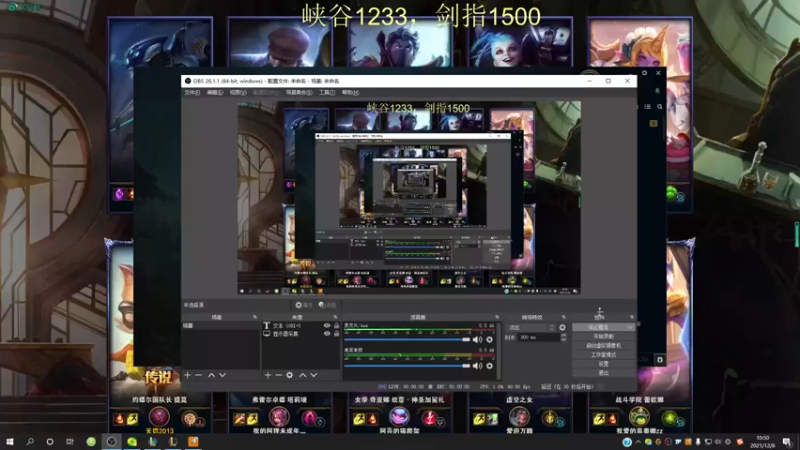Mute the 麦克风/Aux speaker icon
This screenshot has width=800, height=450.
pos(477,339)
